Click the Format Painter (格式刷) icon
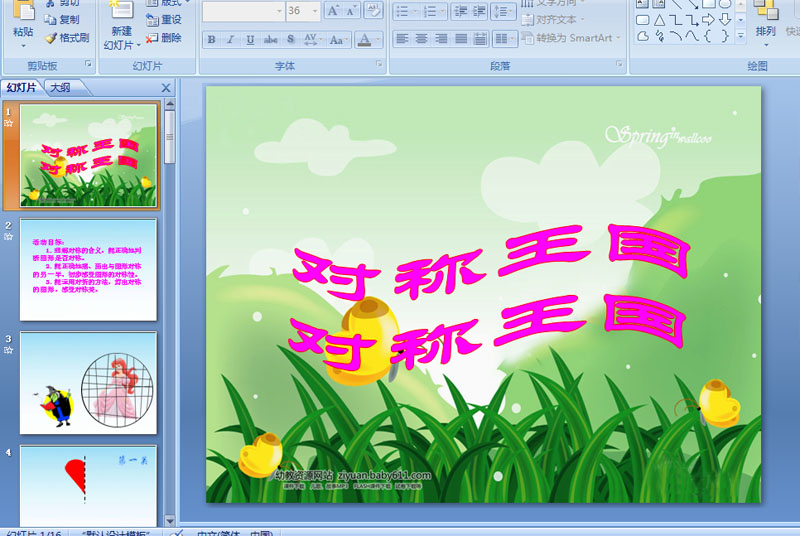Viewport: 800px width, 536px height. pos(67,38)
